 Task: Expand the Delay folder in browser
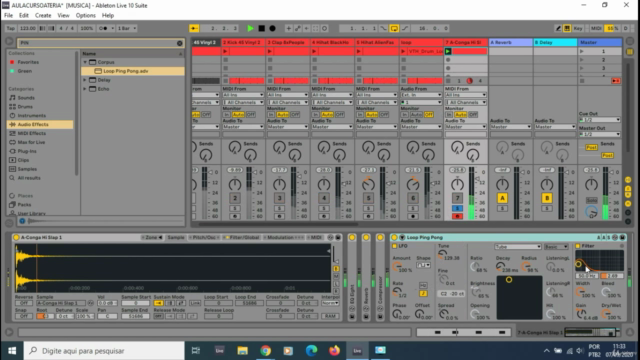pos(85,80)
